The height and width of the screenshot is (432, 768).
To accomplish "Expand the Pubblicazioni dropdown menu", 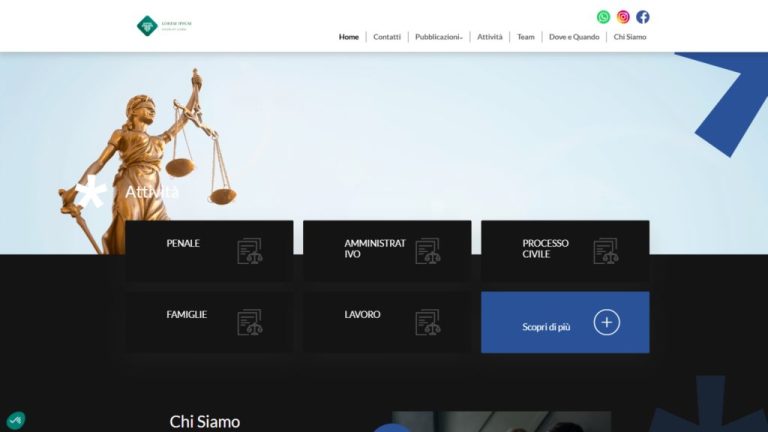I will pos(439,37).
